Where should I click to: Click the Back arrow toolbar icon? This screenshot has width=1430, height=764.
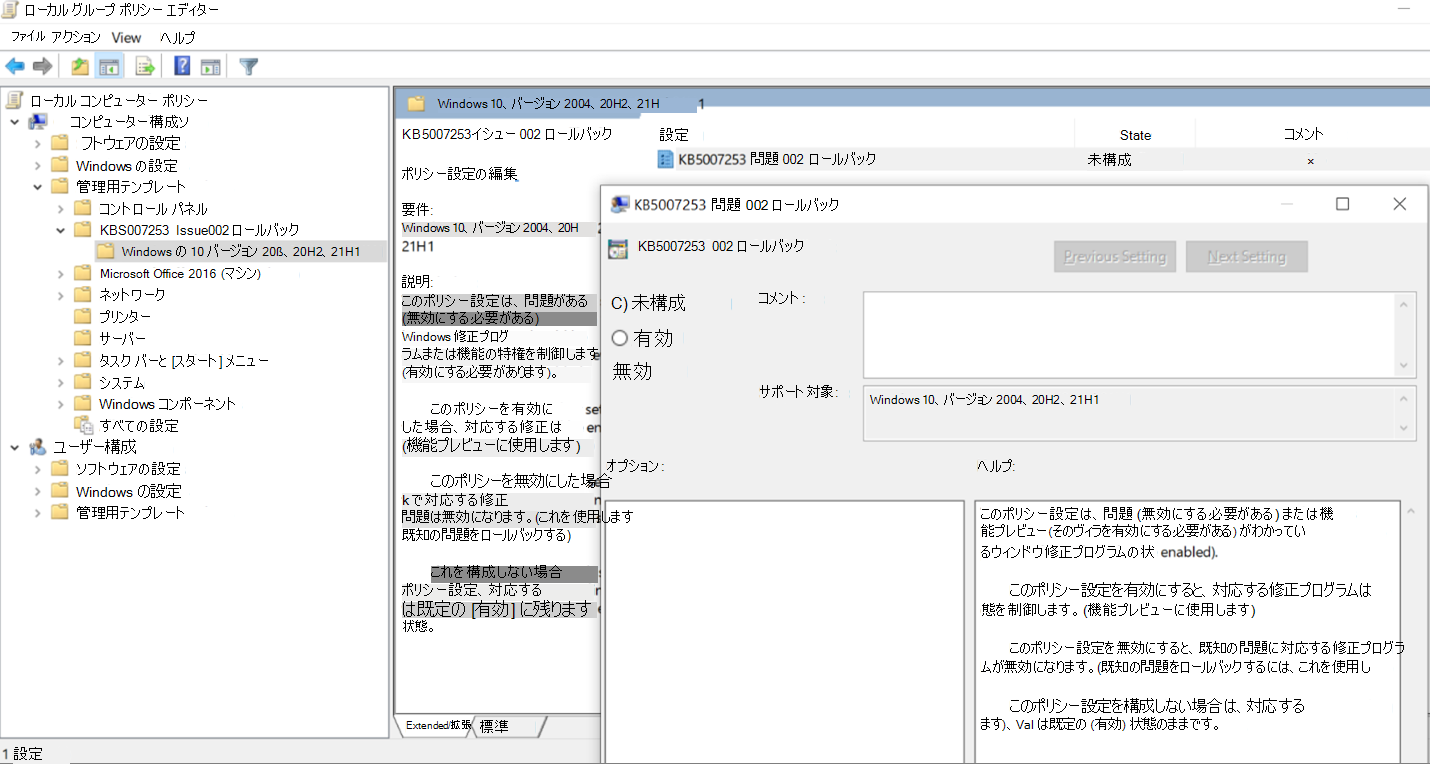point(15,67)
